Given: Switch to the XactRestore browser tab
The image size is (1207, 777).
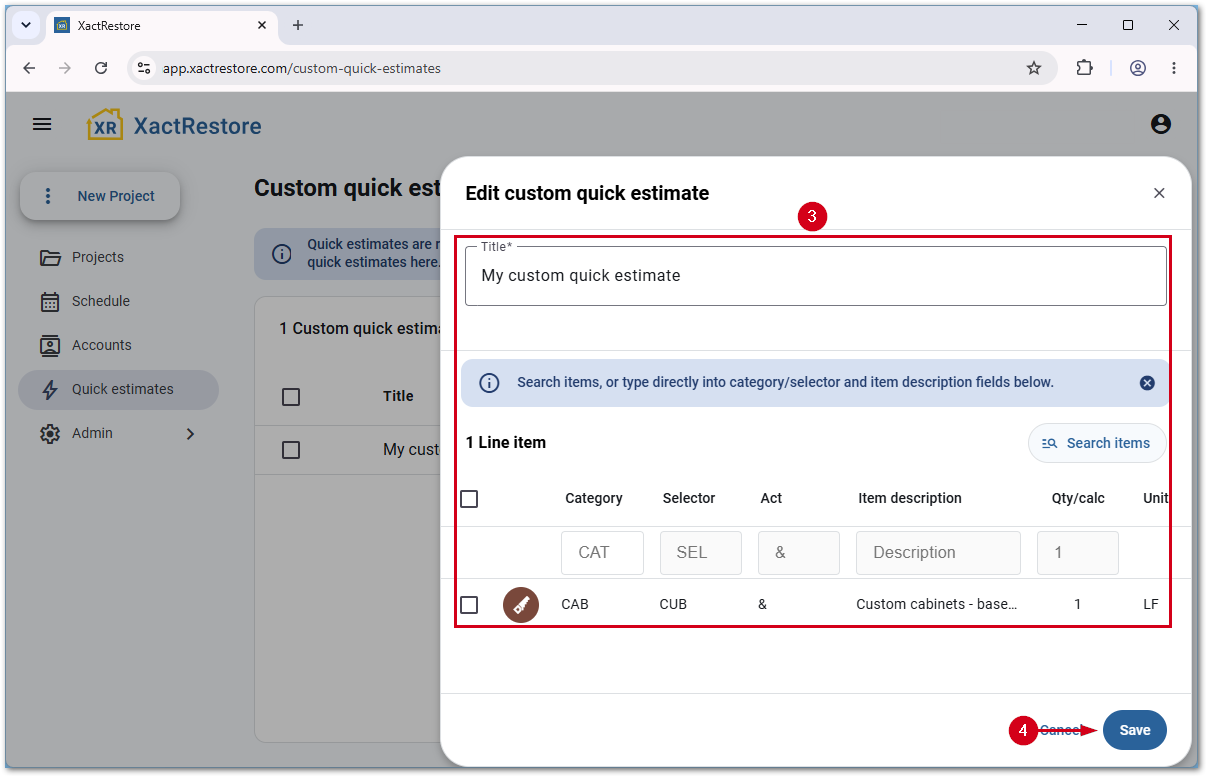Looking at the screenshot, I should [x=160, y=25].
